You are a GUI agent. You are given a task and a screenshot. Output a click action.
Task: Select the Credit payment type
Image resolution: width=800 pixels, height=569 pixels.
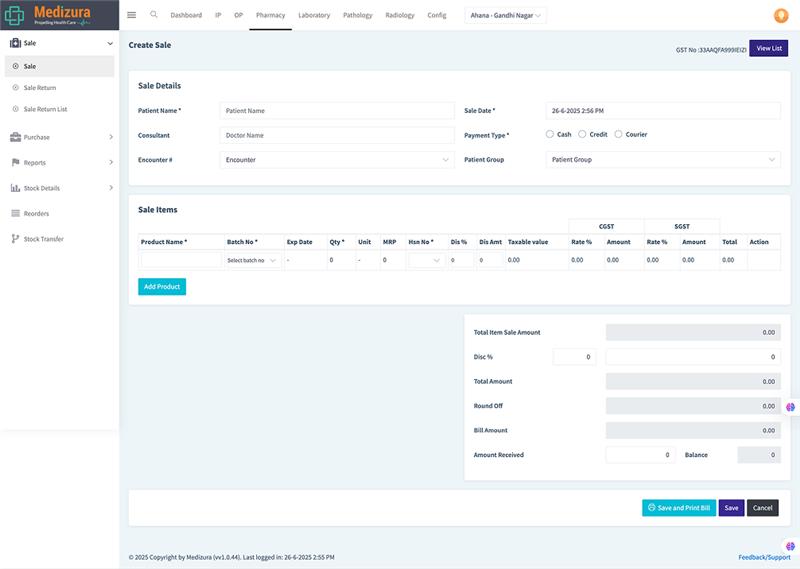coord(582,134)
